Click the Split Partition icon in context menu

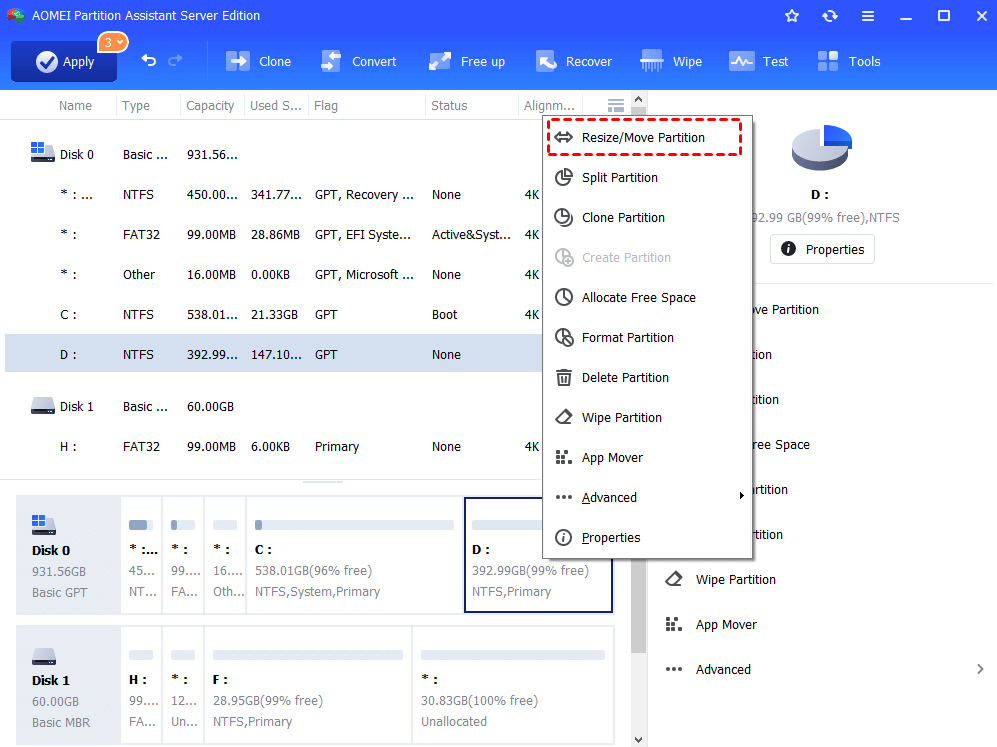coord(563,177)
